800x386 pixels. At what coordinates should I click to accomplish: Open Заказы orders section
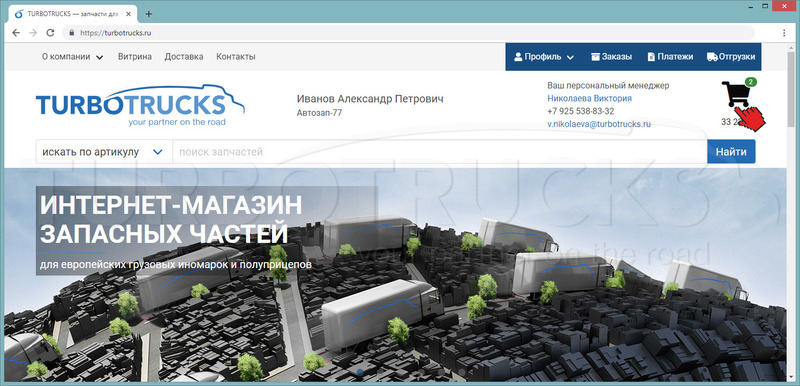(611, 57)
